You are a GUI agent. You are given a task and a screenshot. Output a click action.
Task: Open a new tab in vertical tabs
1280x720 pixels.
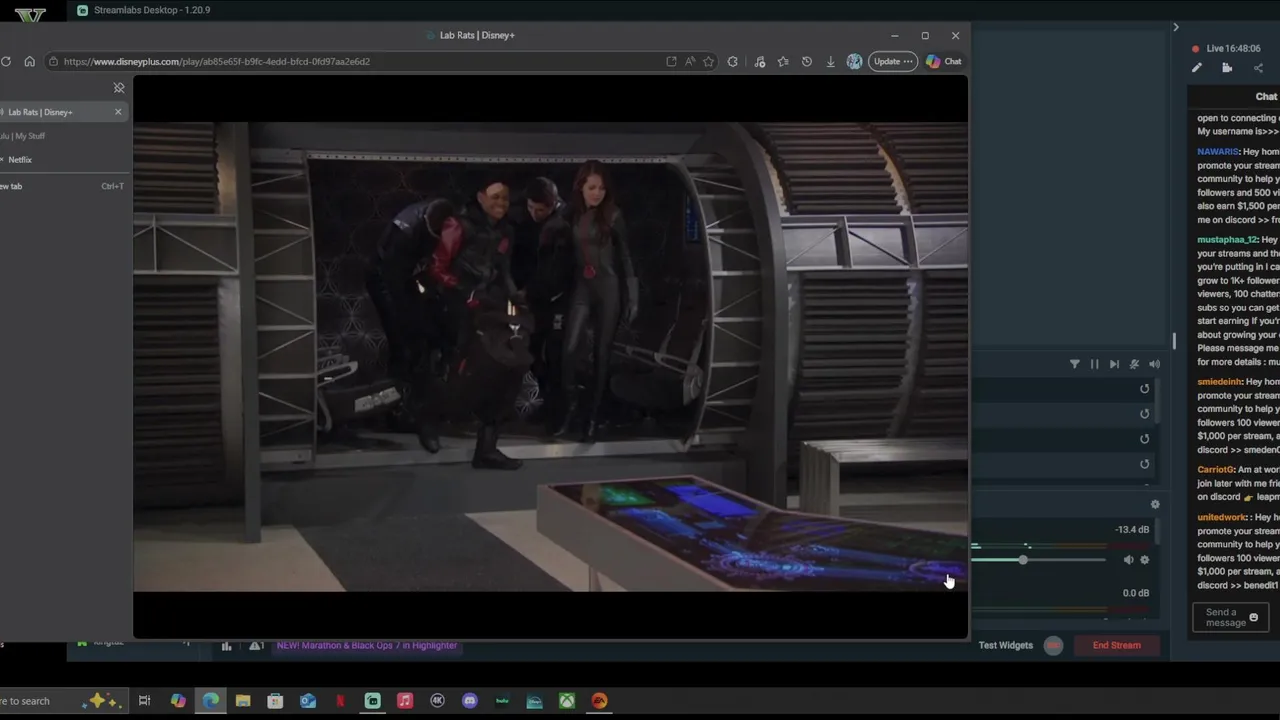coord(62,186)
